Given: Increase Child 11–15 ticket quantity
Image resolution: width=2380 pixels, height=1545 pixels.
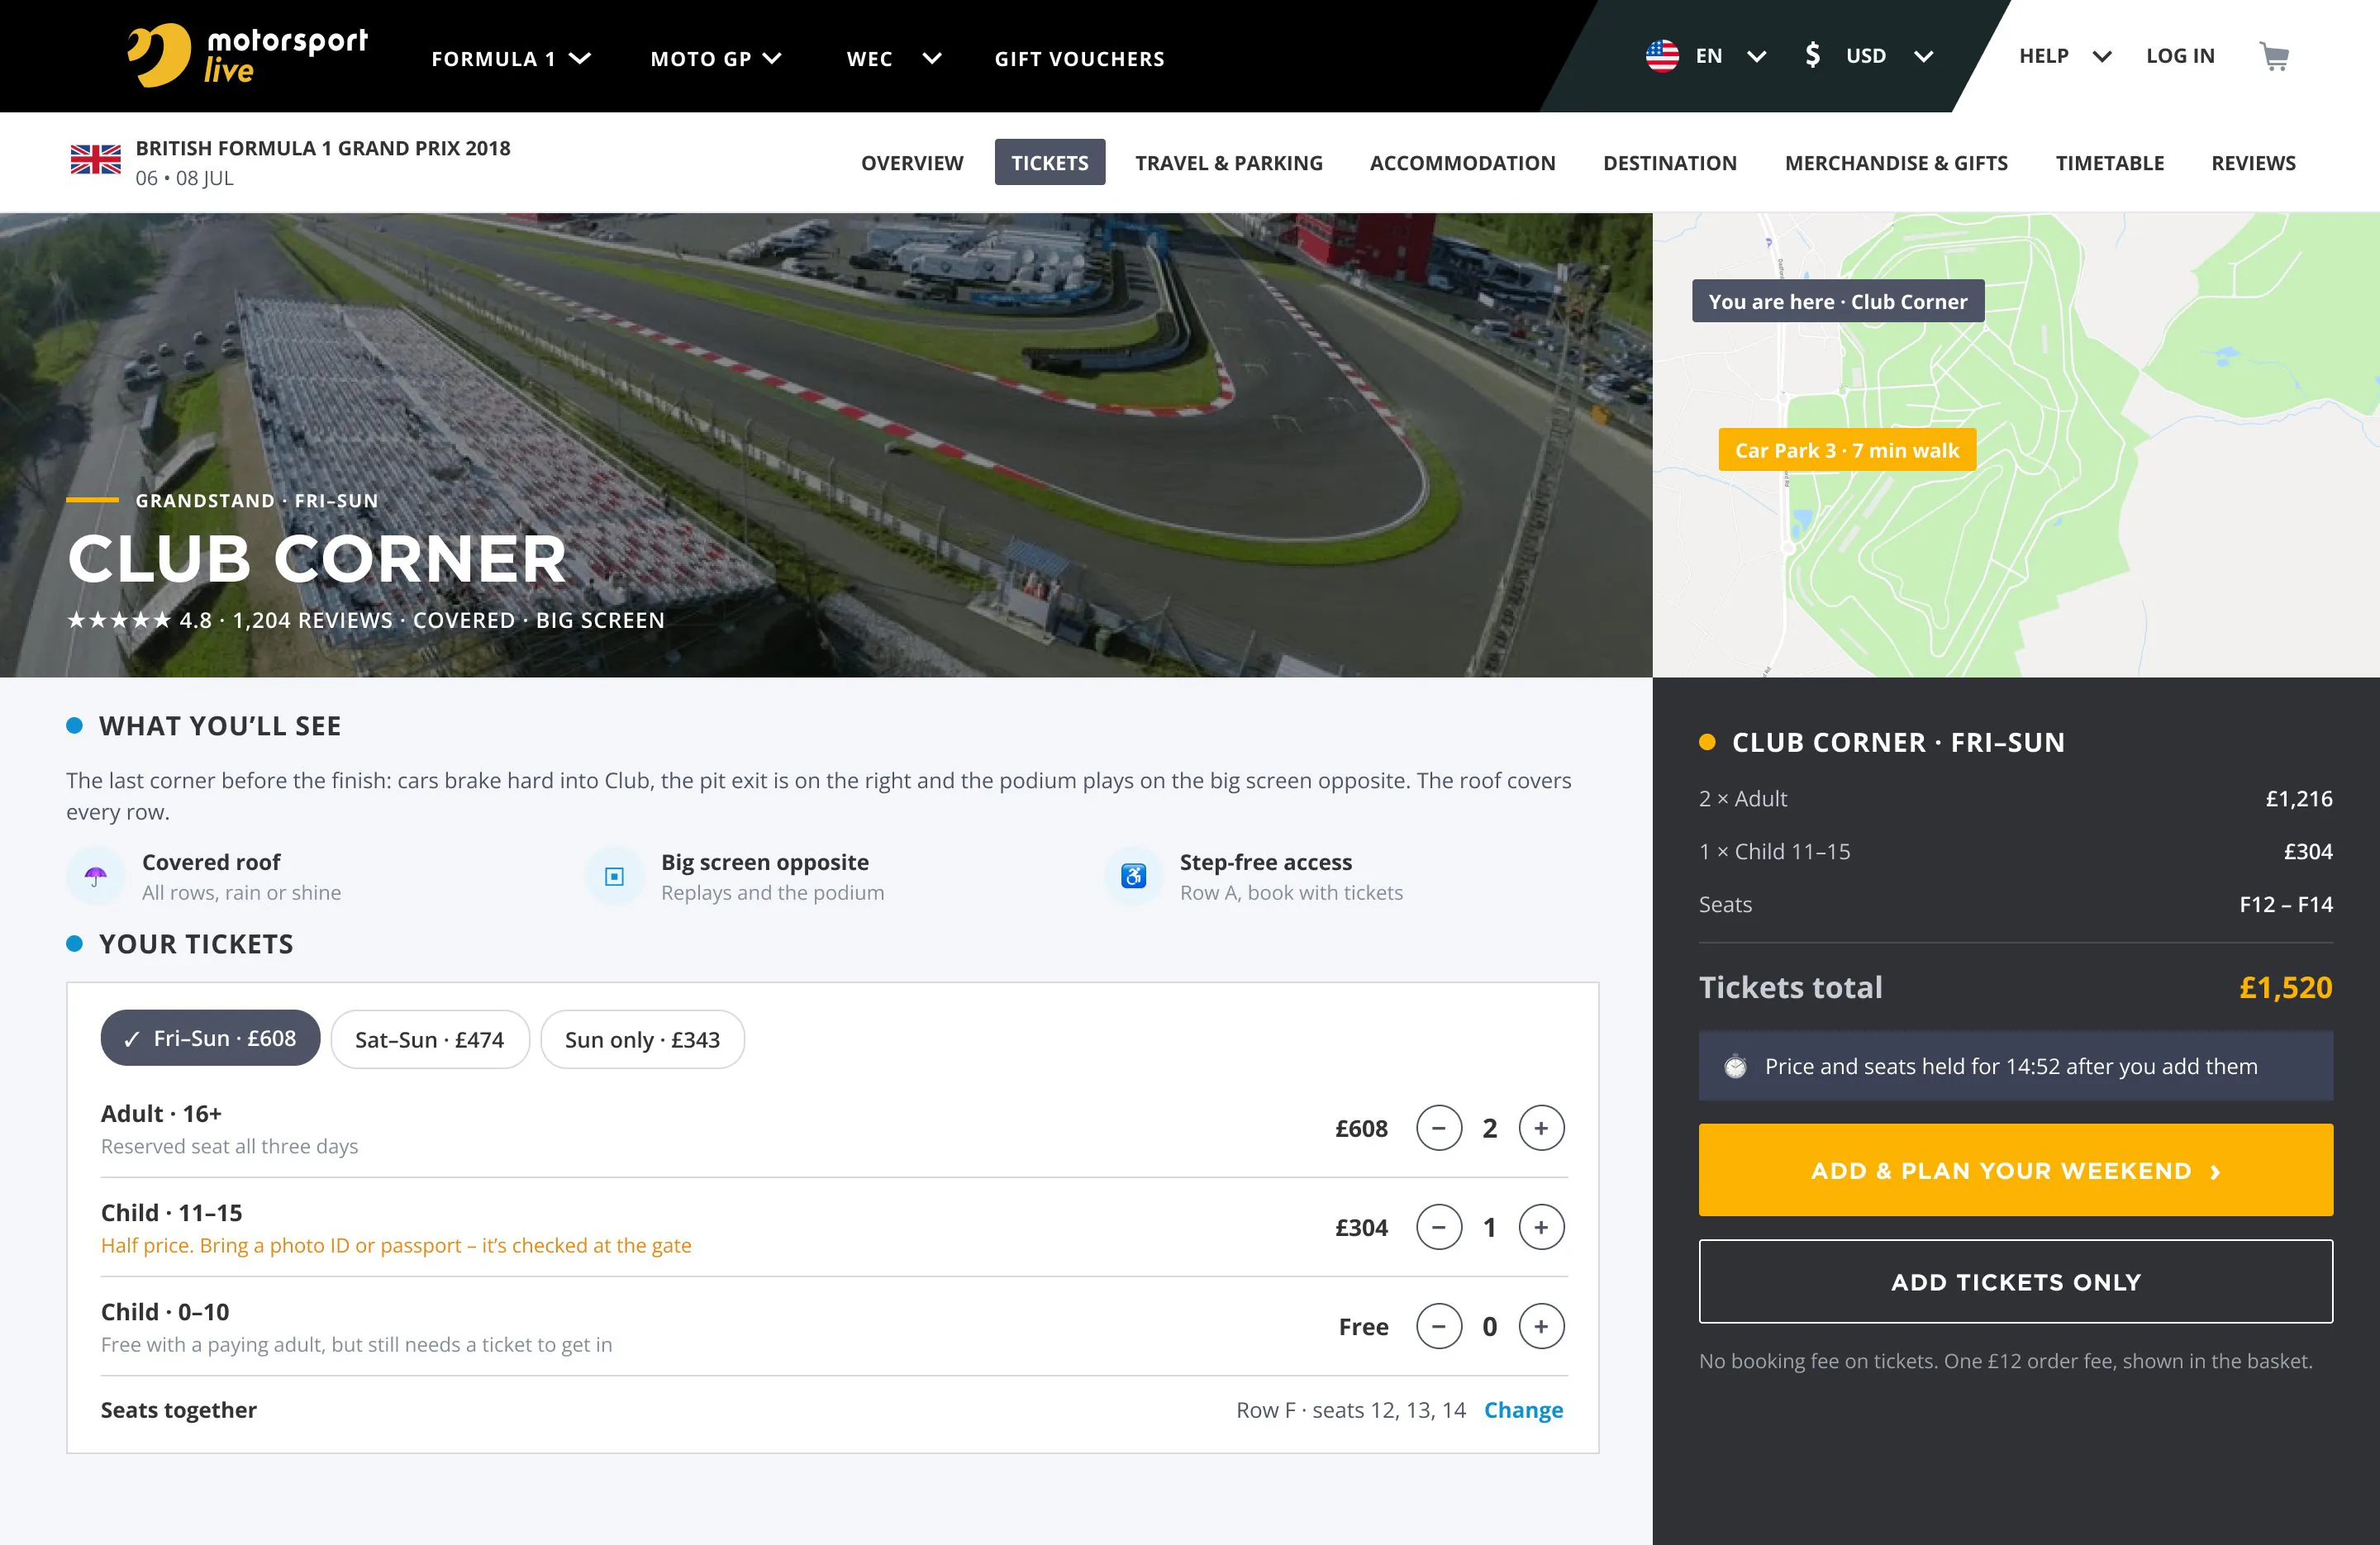Looking at the screenshot, I should (x=1541, y=1227).
